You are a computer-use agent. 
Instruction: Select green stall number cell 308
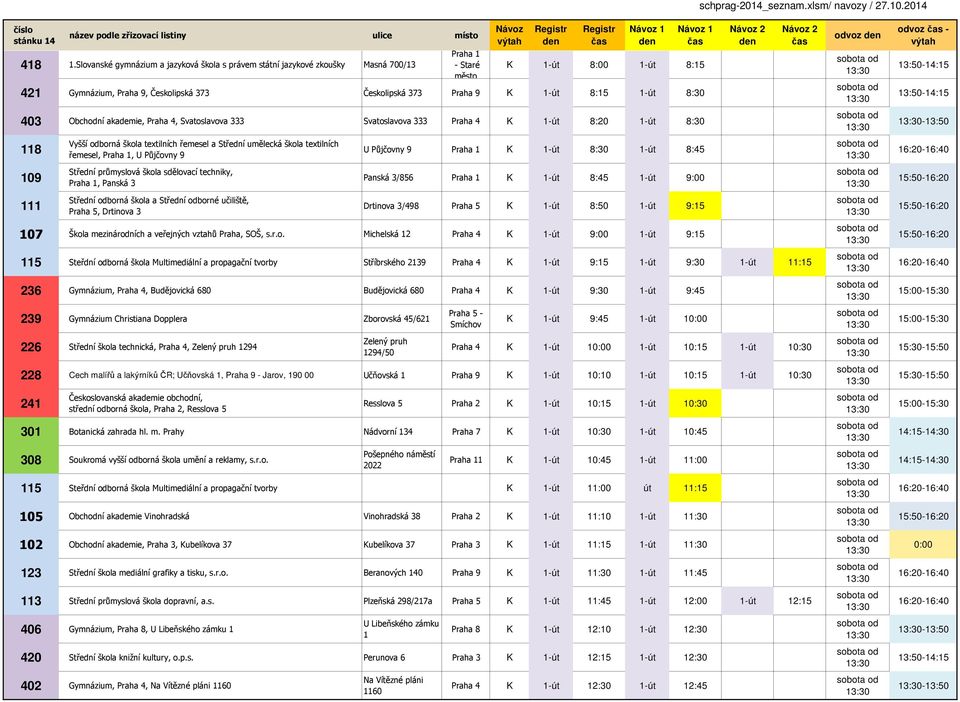point(31,460)
